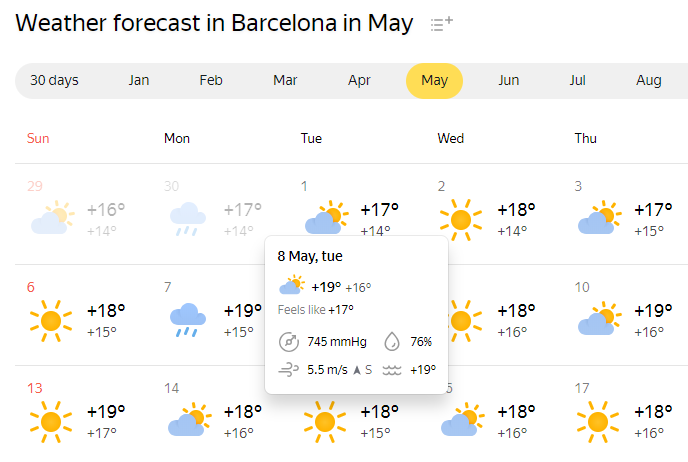Click the cloudy icon for May 10

click(597, 320)
